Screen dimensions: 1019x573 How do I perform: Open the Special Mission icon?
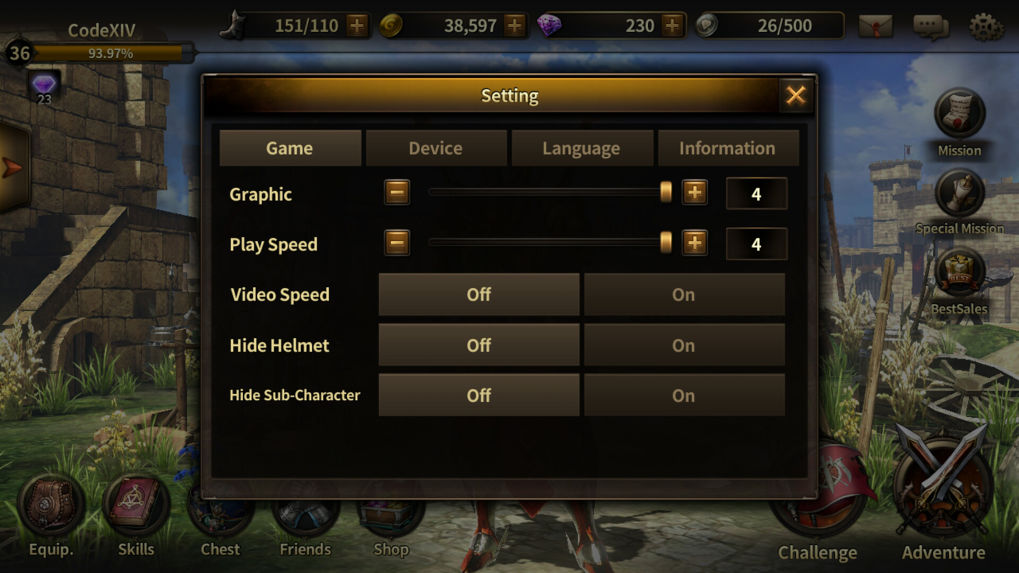[959, 193]
